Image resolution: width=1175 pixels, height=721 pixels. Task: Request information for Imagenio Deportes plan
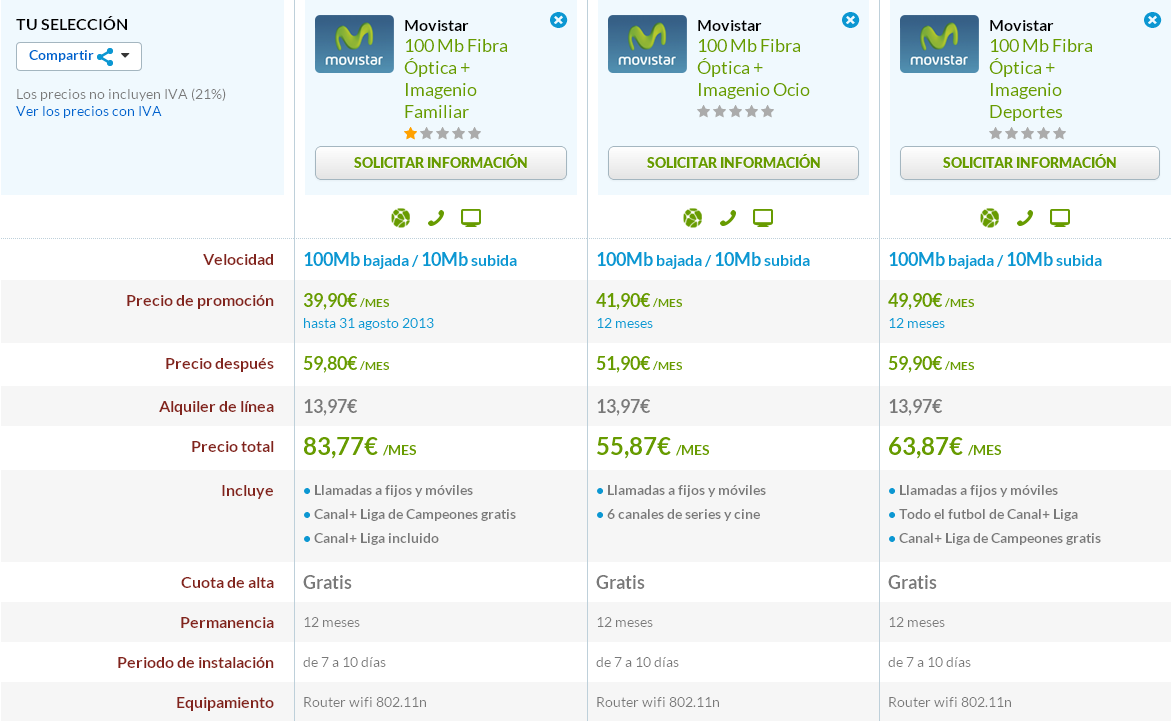[x=1030, y=163]
